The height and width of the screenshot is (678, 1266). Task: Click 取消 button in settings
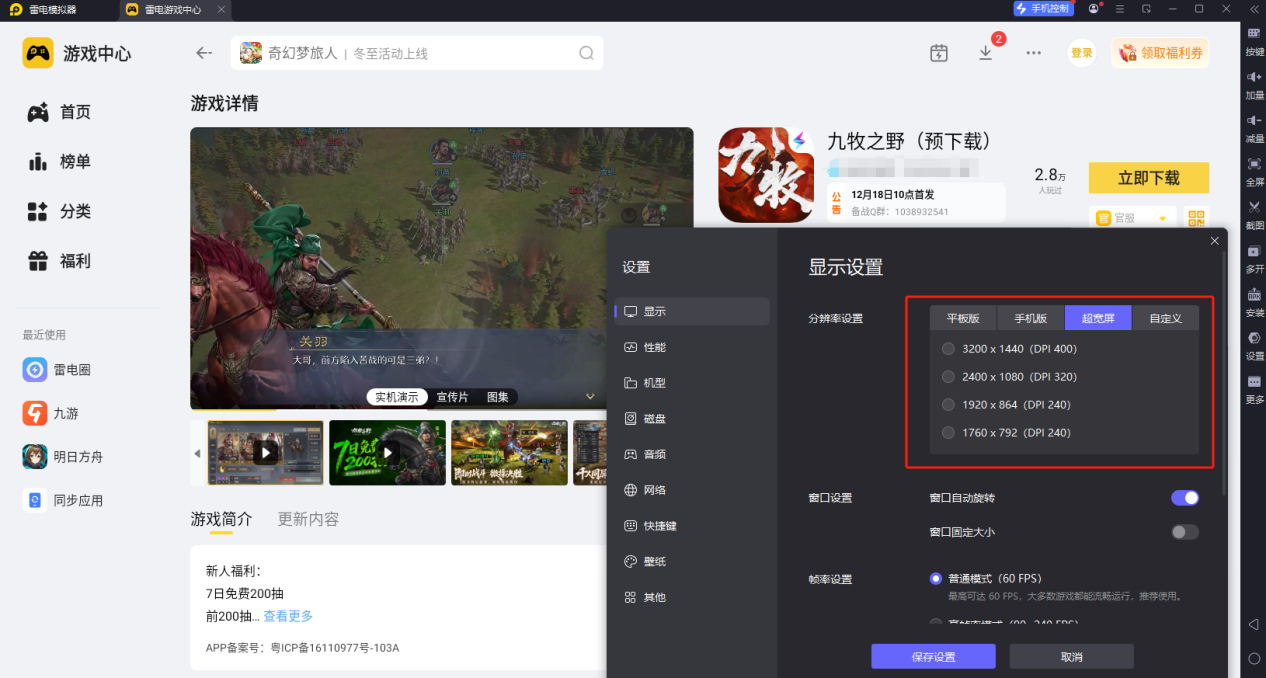1071,657
